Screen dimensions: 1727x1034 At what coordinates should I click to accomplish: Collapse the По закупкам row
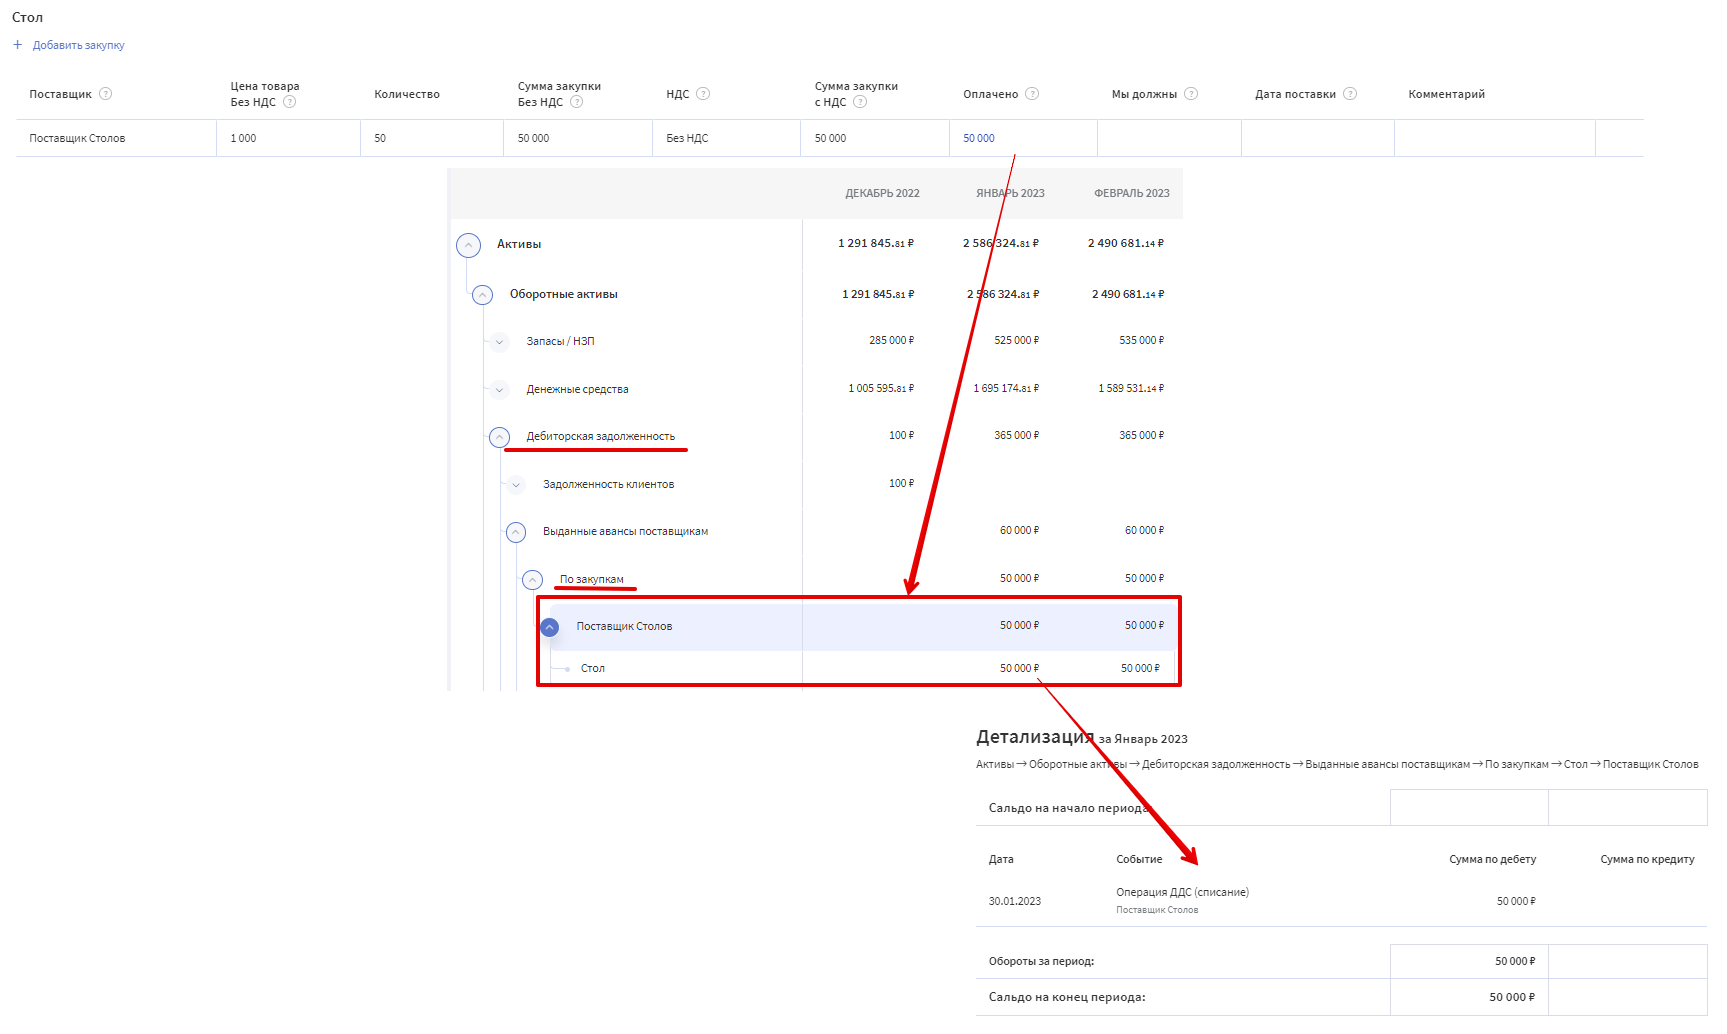coord(533,580)
